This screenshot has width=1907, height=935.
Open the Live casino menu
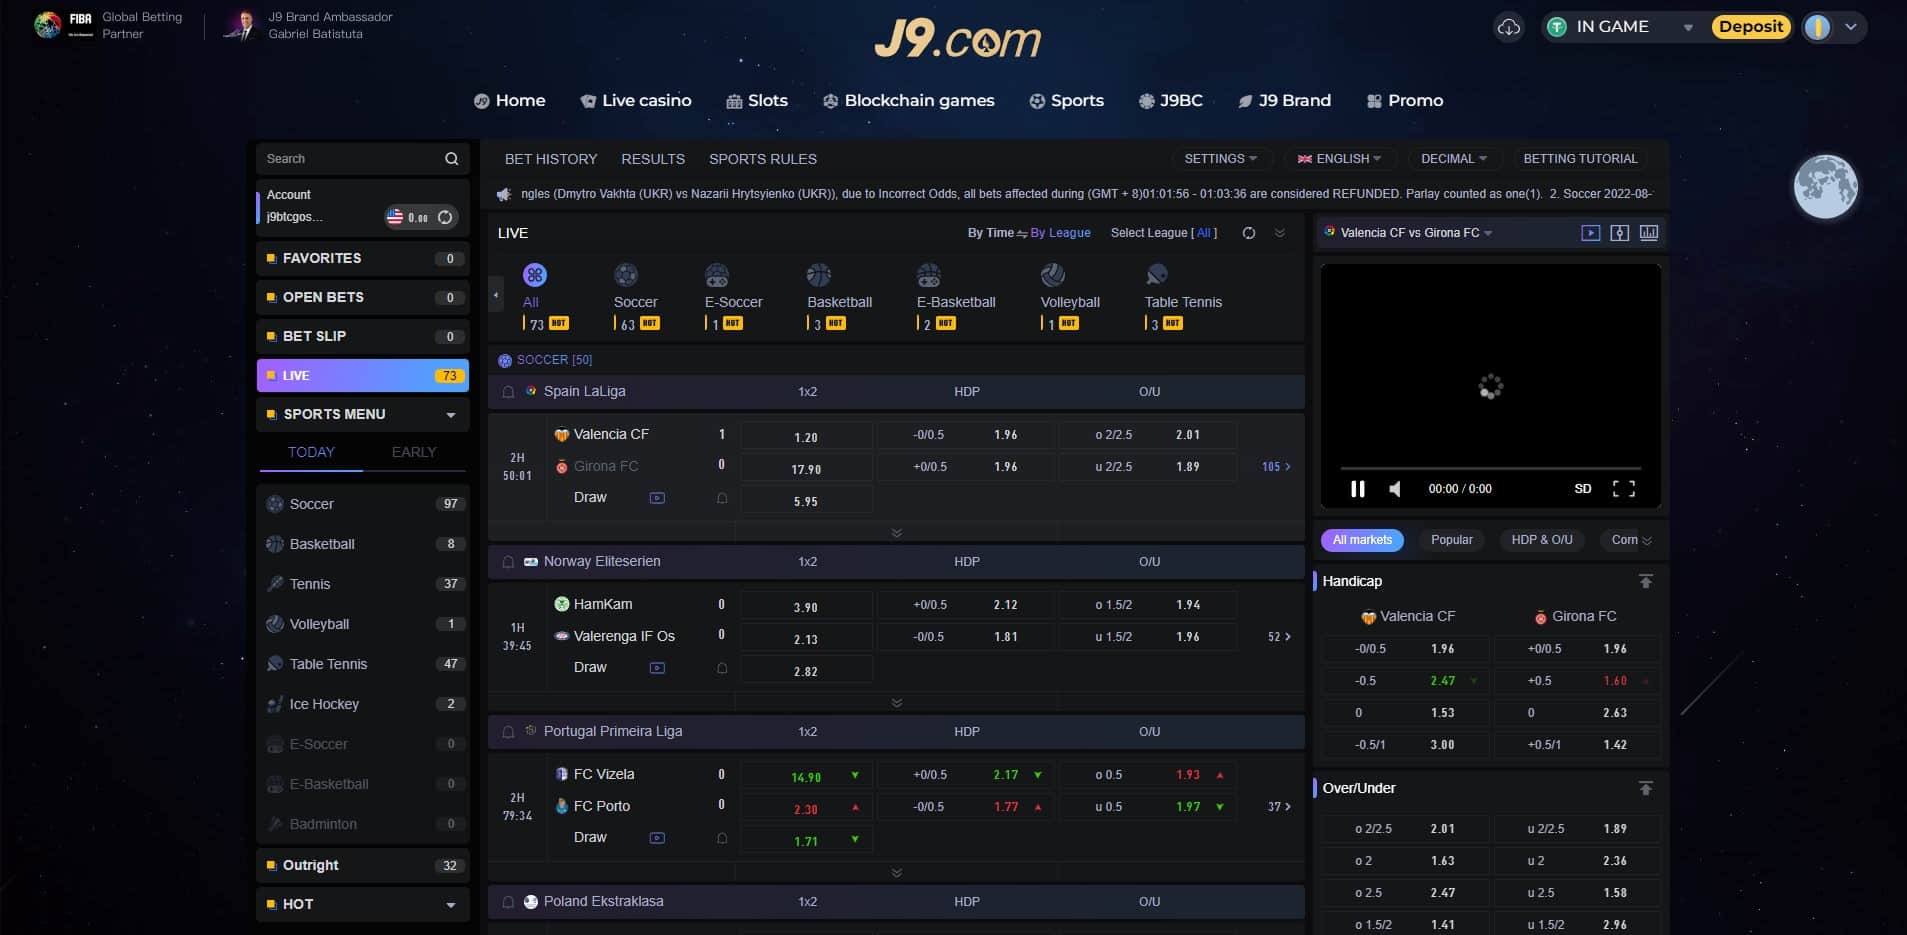click(636, 101)
